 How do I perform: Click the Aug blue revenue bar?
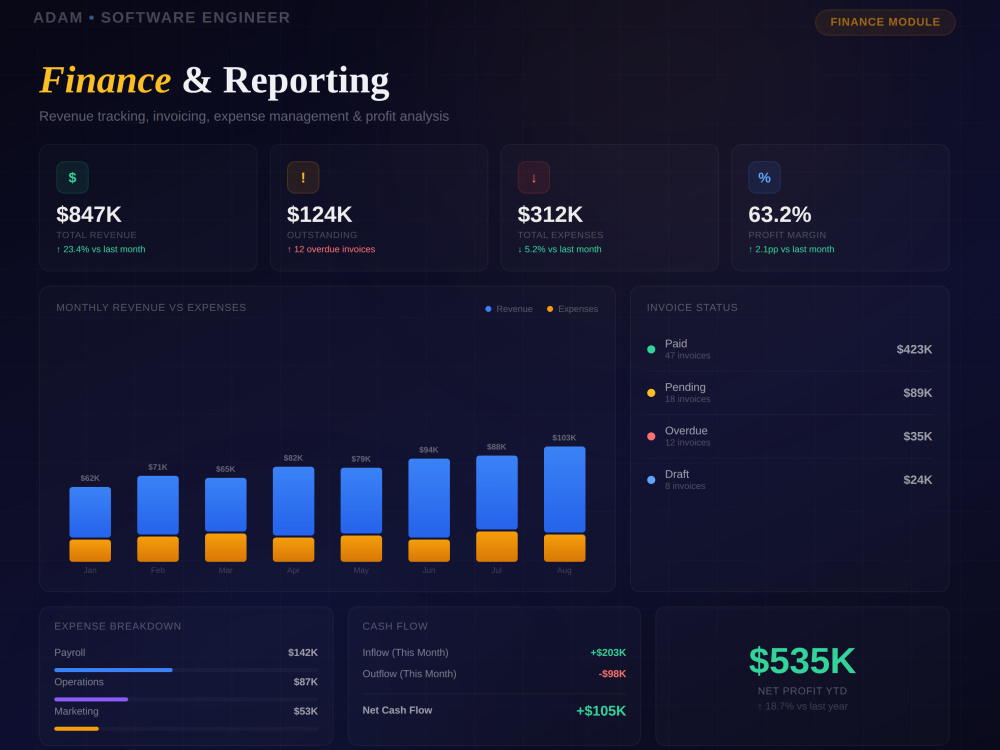coord(564,489)
